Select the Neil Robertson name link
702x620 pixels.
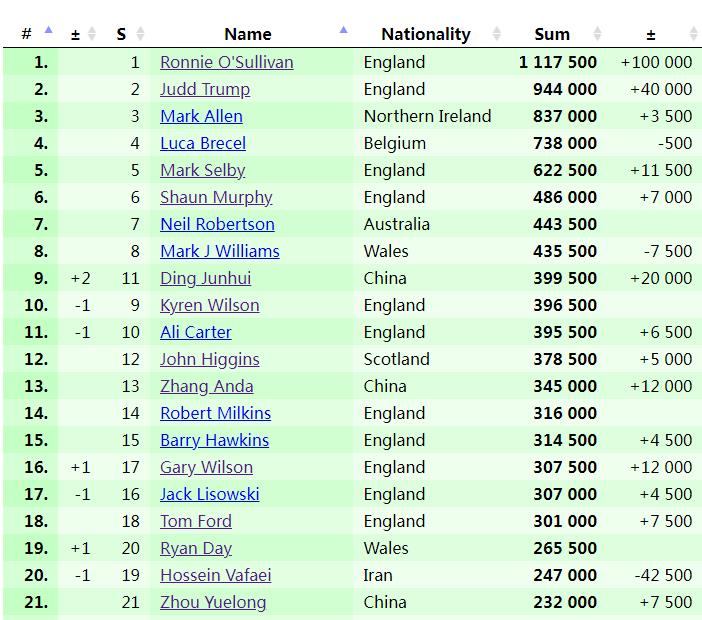pos(217,224)
